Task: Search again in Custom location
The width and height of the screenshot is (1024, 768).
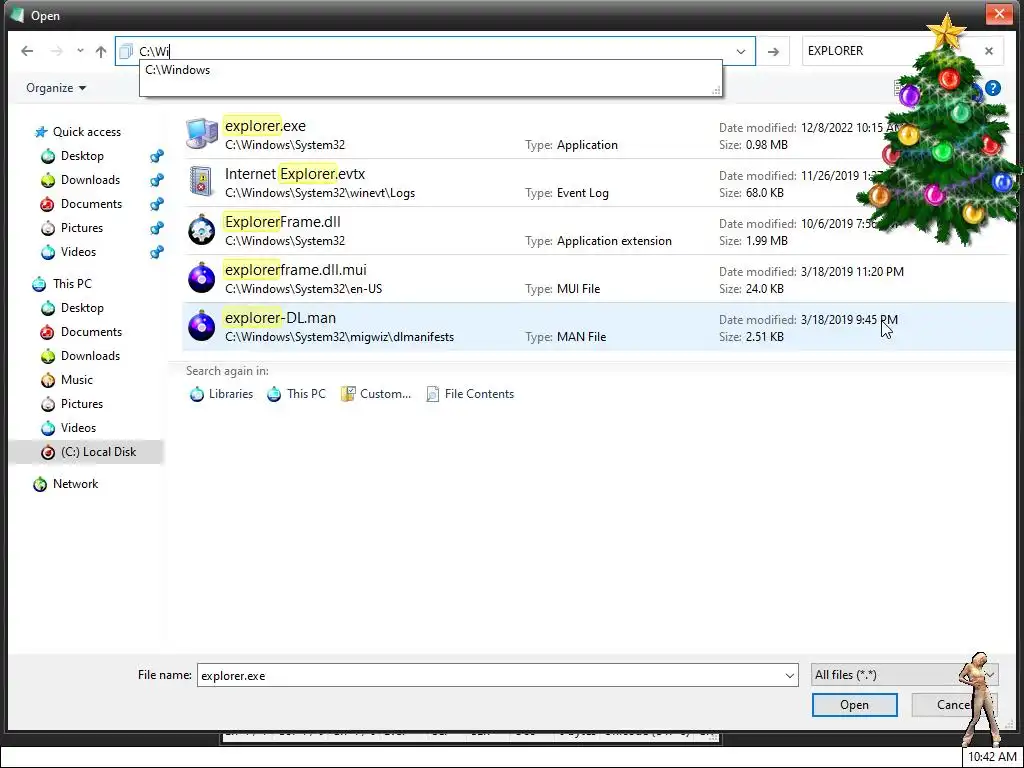Action: (376, 394)
